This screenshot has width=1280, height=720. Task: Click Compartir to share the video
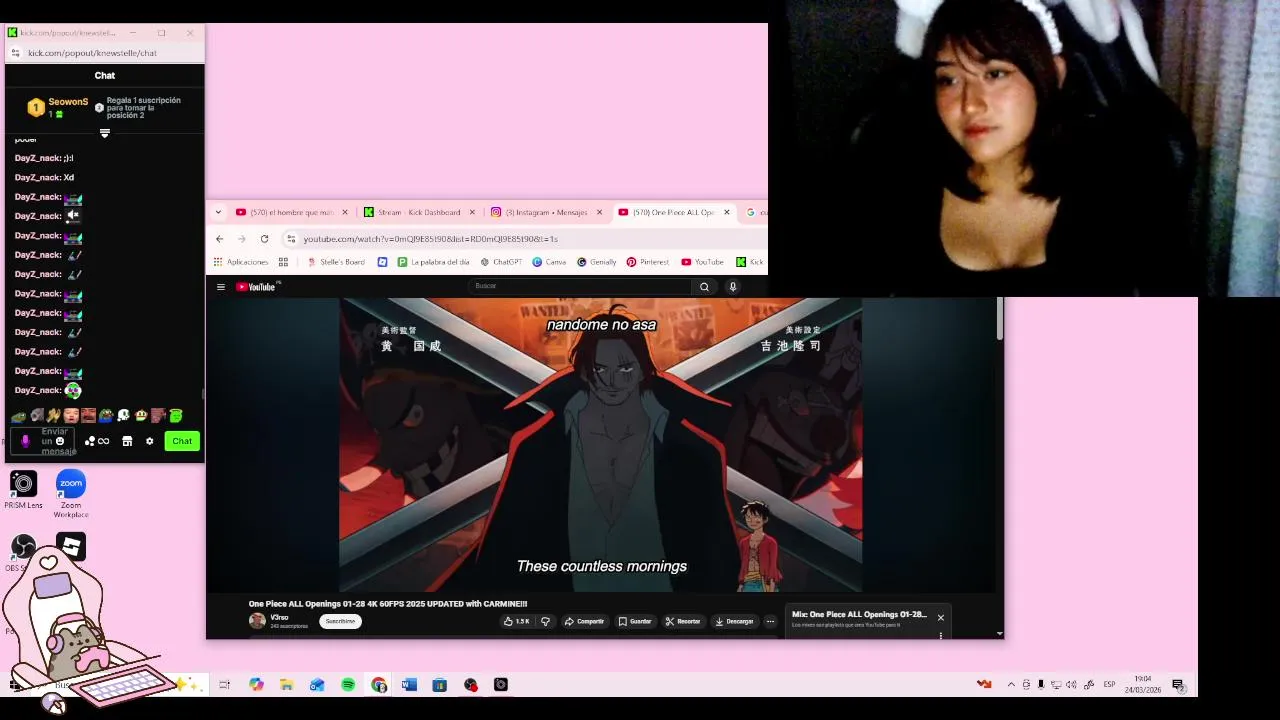coord(584,621)
